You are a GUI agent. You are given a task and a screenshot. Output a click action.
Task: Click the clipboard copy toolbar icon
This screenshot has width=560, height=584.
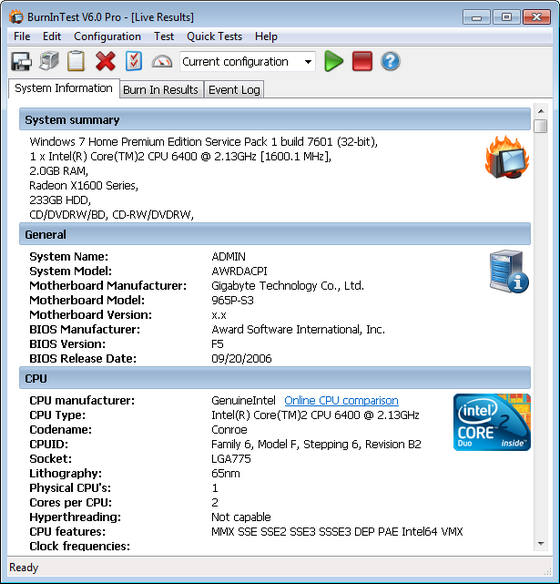tap(76, 61)
